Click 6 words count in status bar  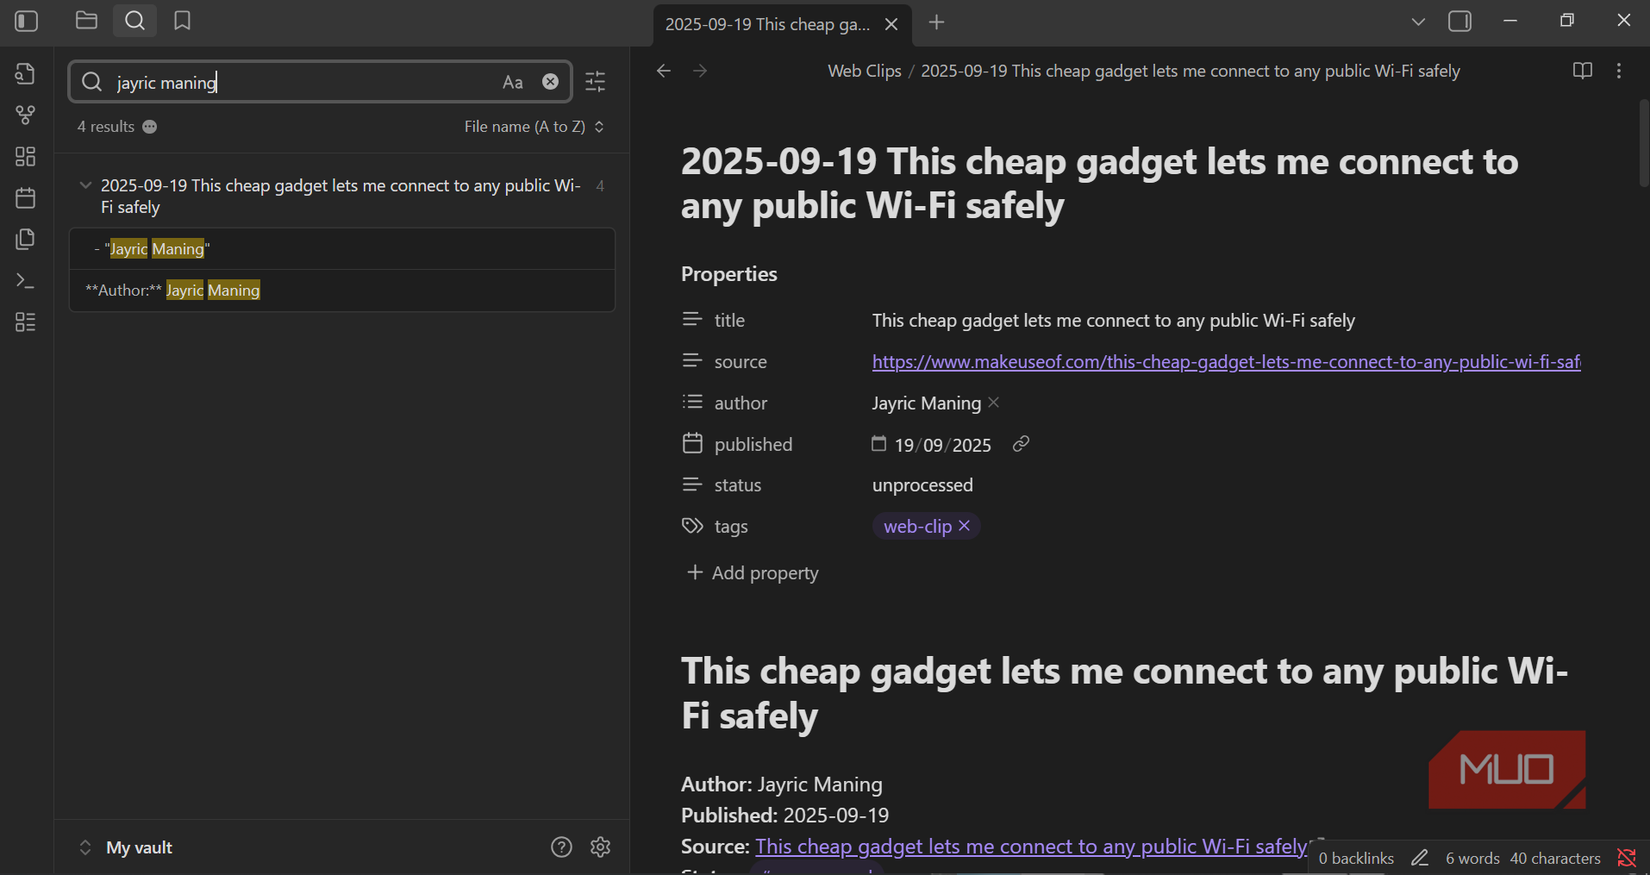(x=1472, y=858)
